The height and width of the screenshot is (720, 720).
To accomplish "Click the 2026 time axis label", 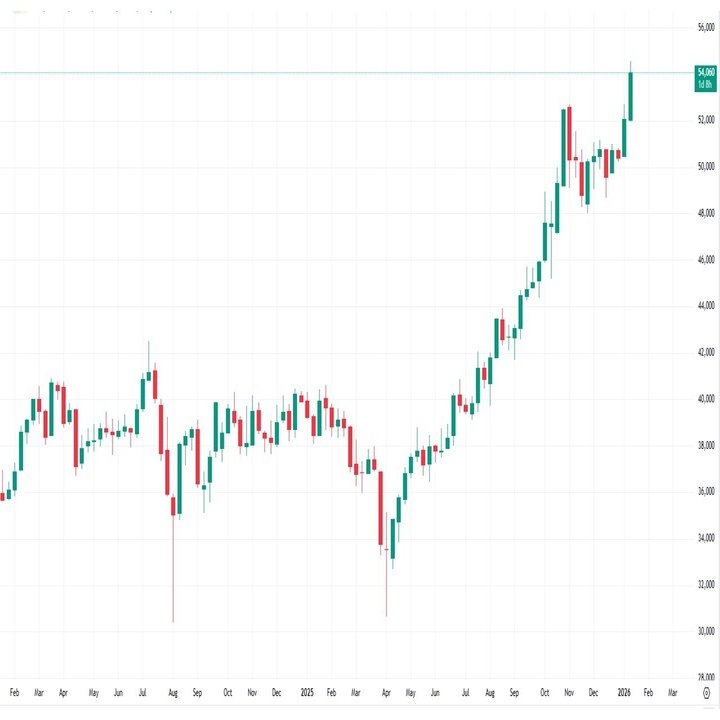I will coord(624,692).
